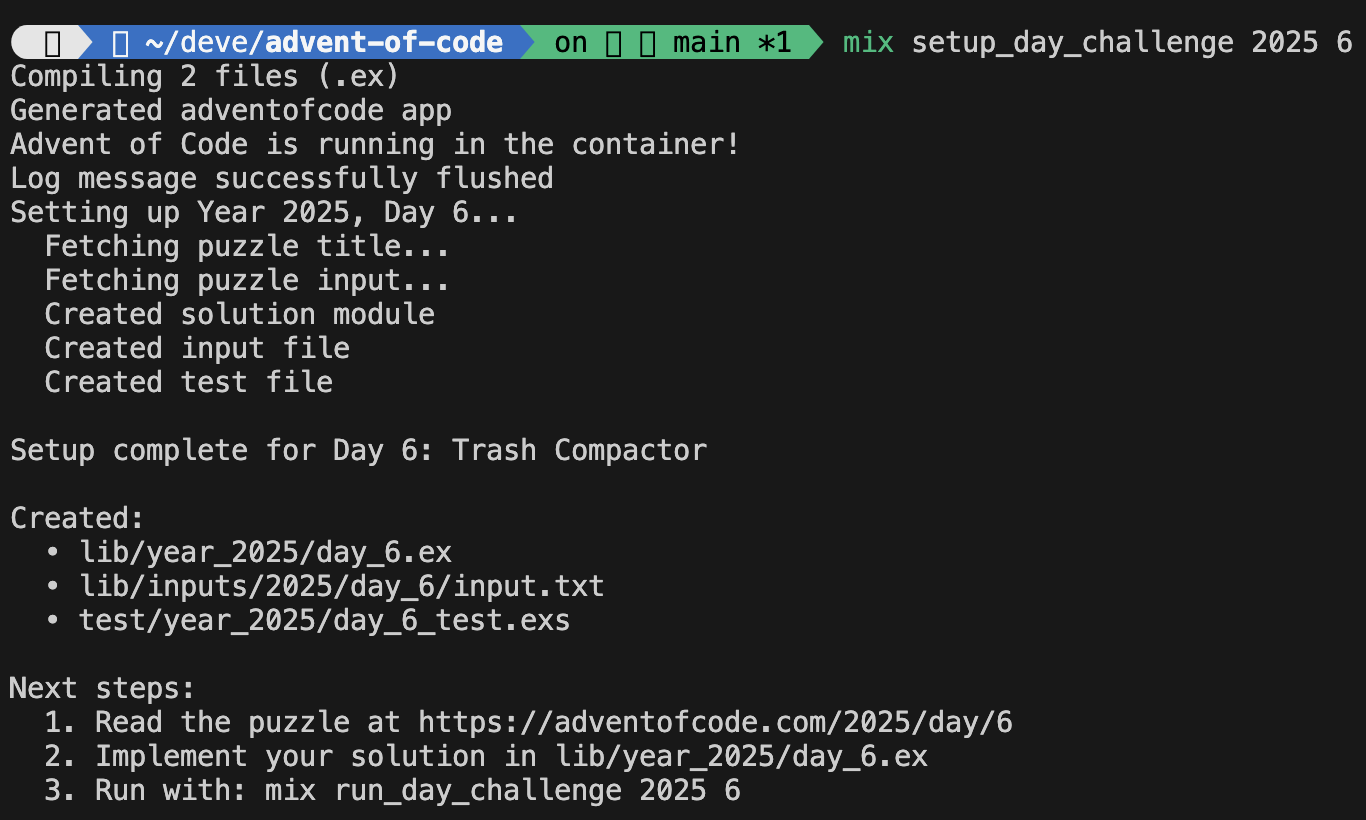Image resolution: width=1366 pixels, height=820 pixels.
Task: Click 'Log message successfully flushed' output line
Action: pos(281,178)
